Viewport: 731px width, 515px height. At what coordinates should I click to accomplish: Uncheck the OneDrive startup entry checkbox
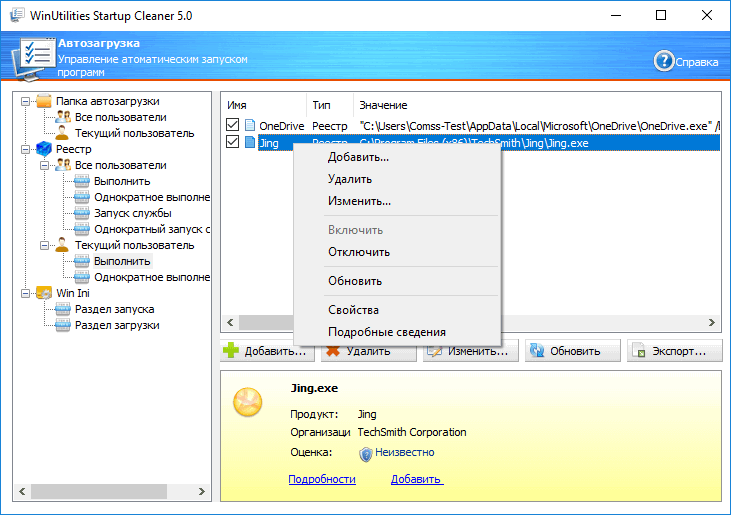click(232, 125)
